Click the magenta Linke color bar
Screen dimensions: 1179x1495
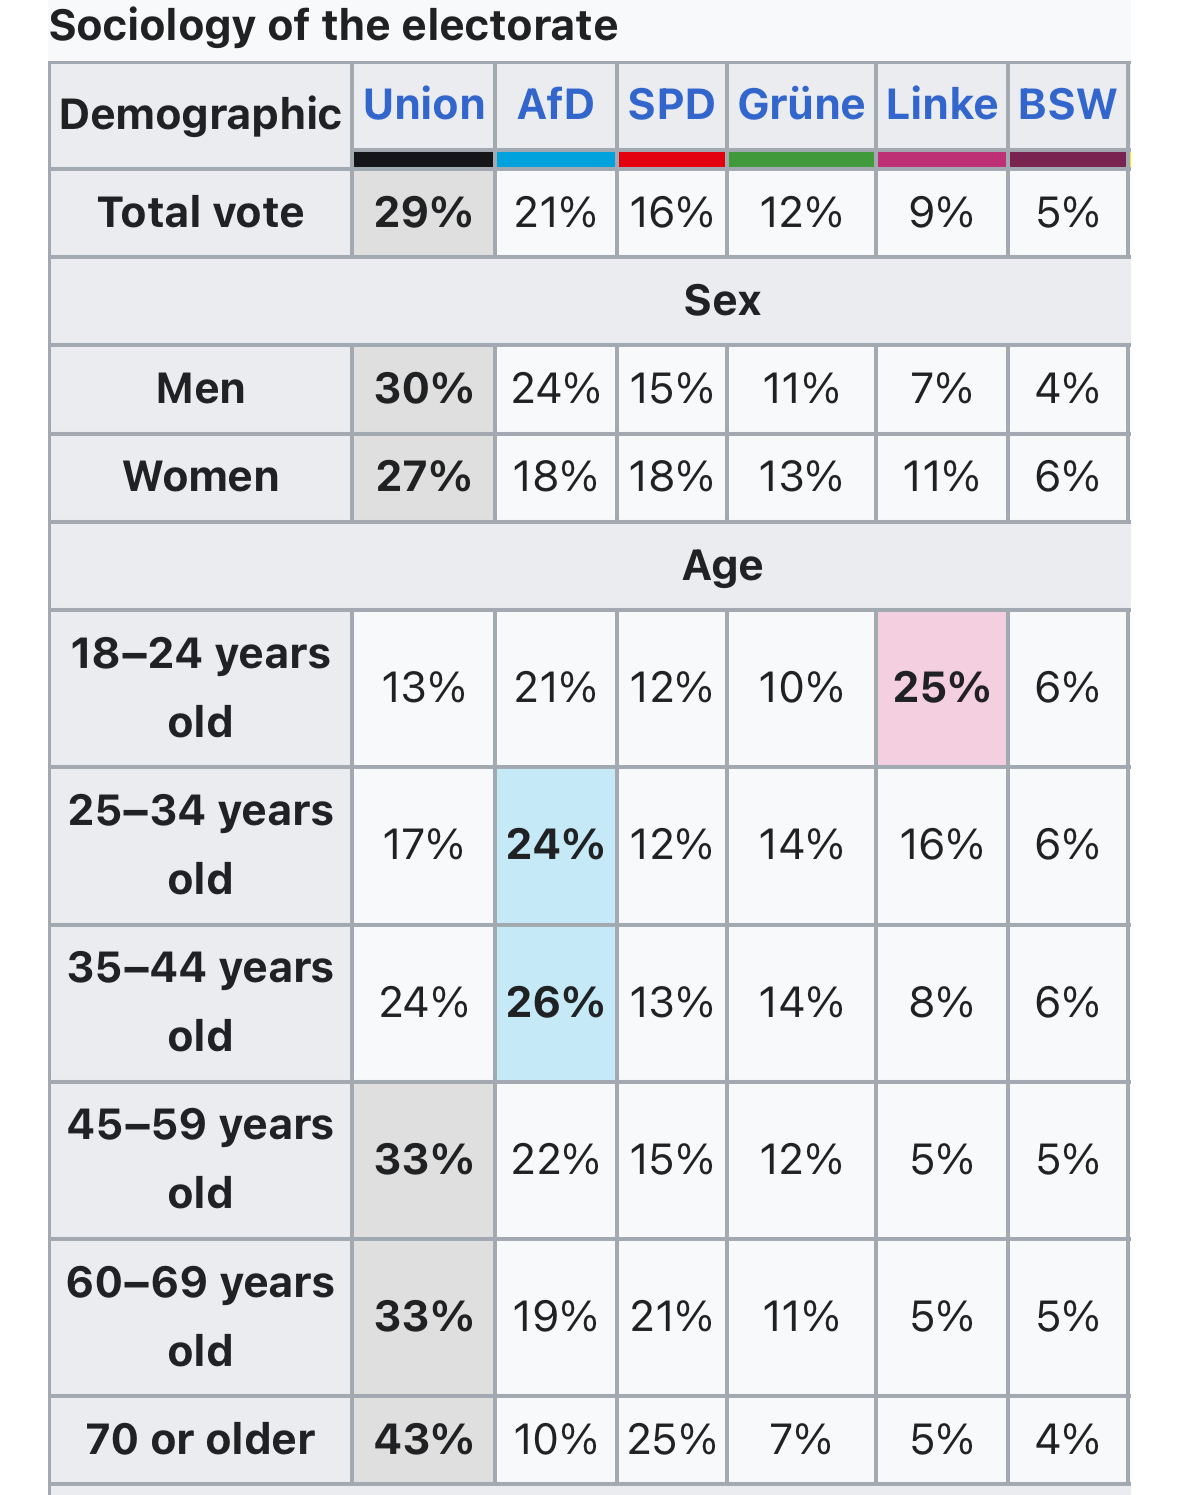pos(941,159)
